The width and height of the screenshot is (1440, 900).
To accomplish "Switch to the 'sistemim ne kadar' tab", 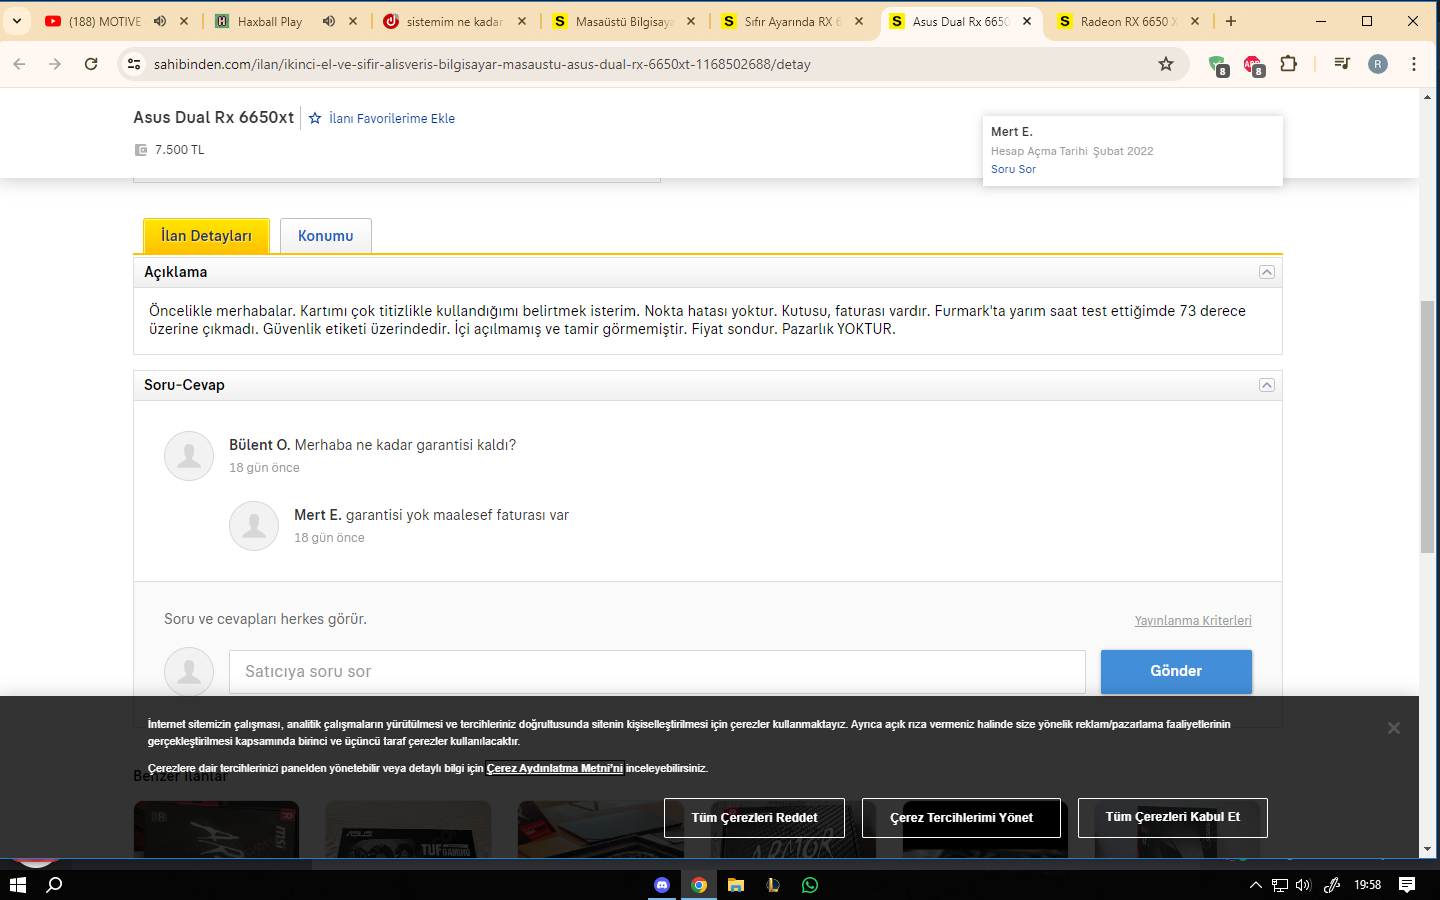I will [454, 21].
